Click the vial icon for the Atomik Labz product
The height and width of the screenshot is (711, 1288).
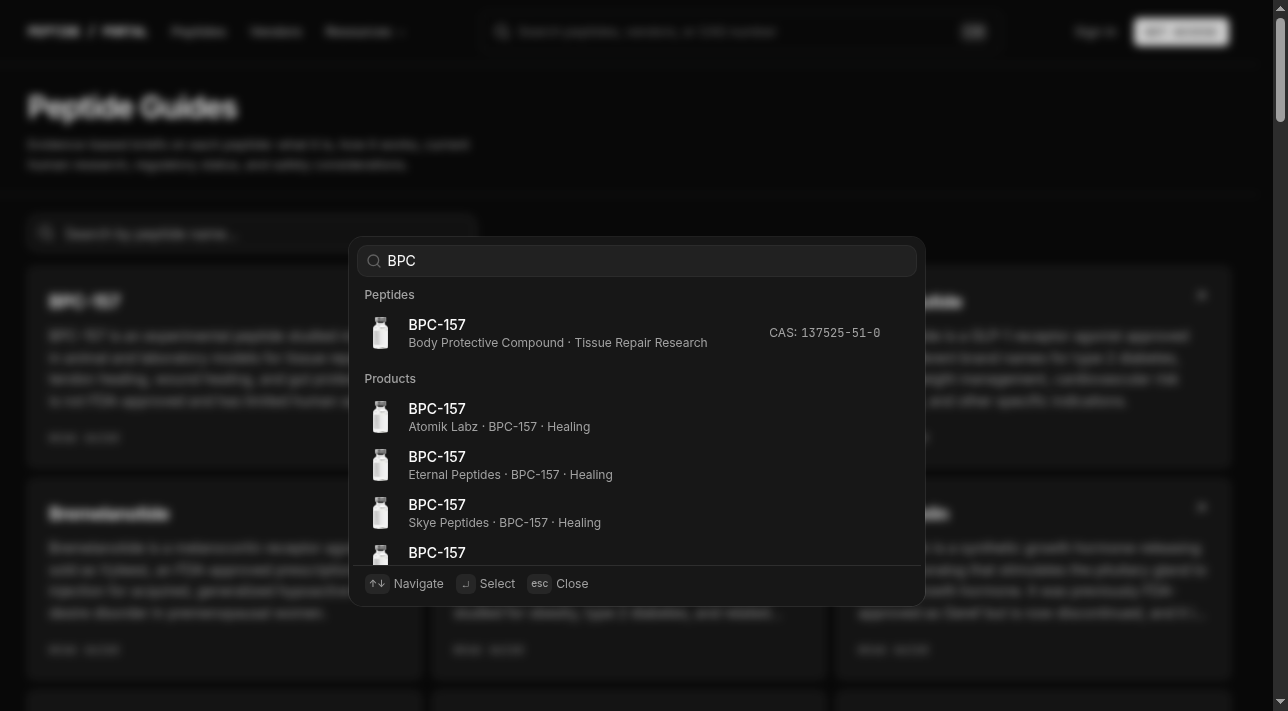(x=380, y=417)
